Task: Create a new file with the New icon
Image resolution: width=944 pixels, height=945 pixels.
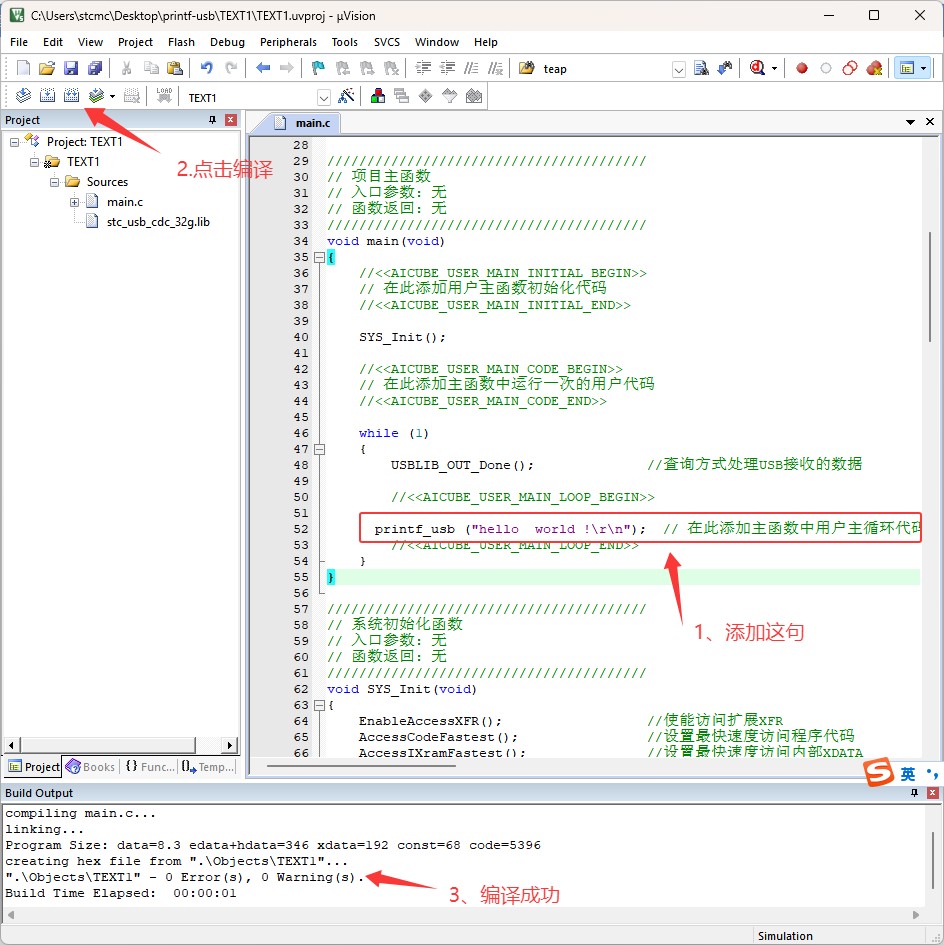Action: (23, 68)
